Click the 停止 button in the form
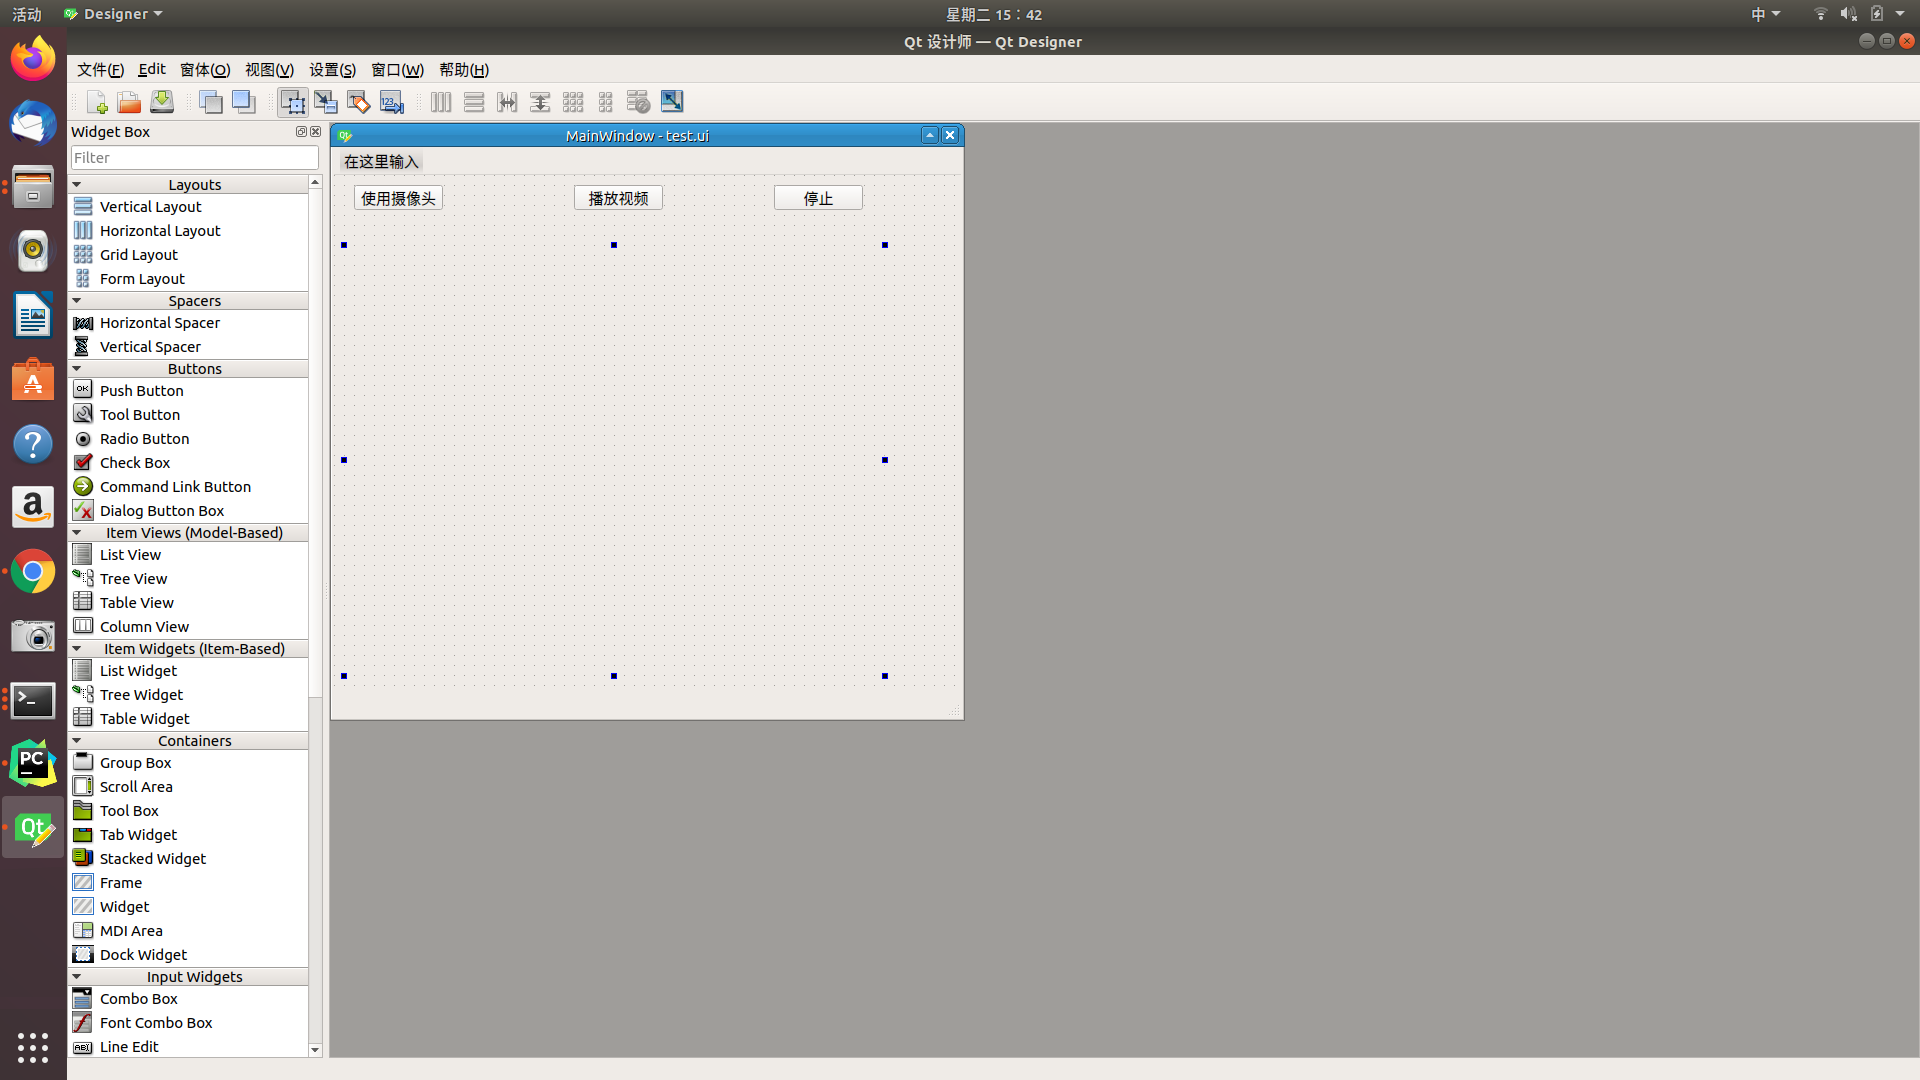Viewport: 1920px width, 1080px height. (x=818, y=197)
